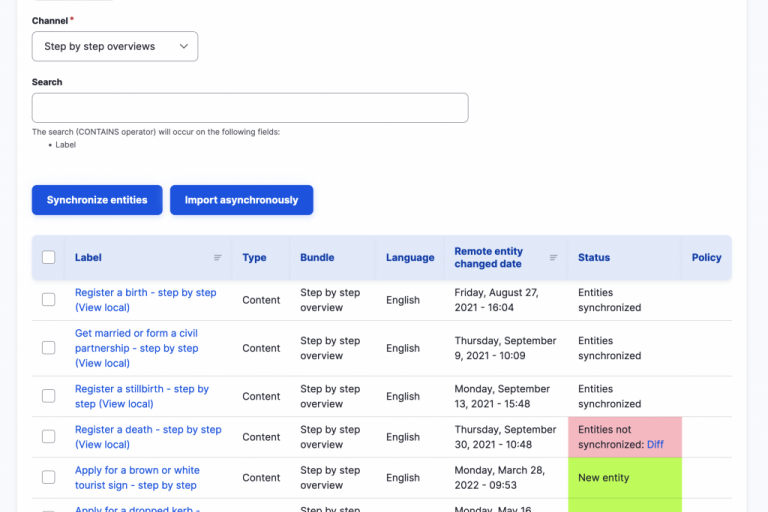Screen dimensions: 768x512
Task: Toggle the select-all checkbox in table header
Action: coord(48,258)
